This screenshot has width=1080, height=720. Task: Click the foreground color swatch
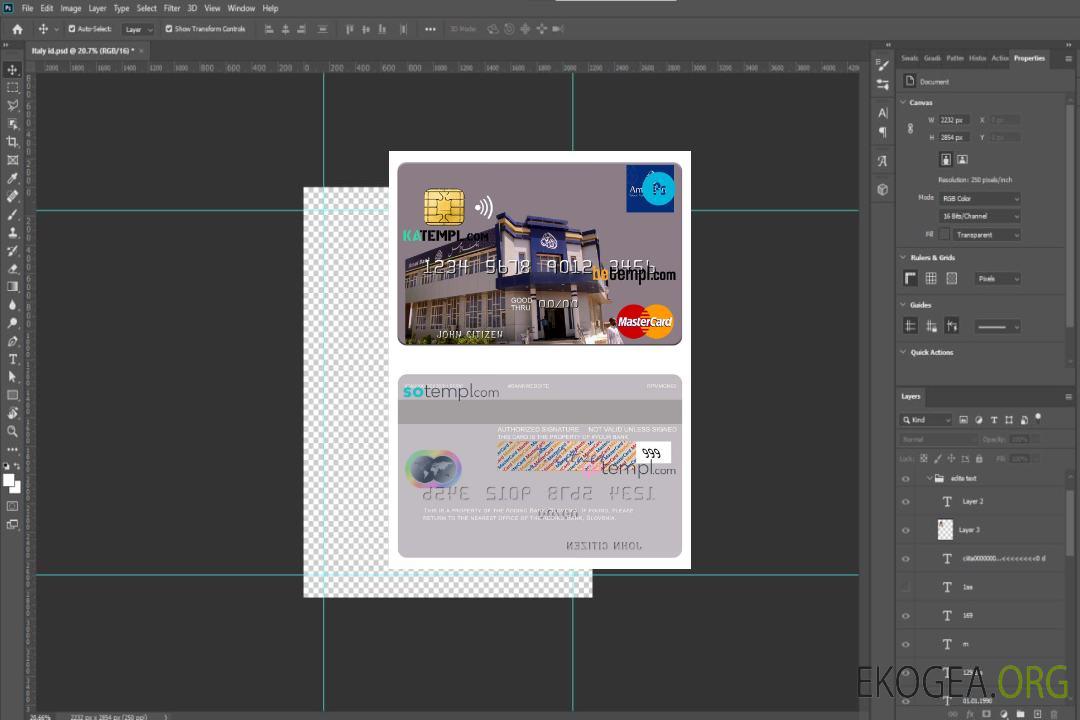[x=9, y=481]
